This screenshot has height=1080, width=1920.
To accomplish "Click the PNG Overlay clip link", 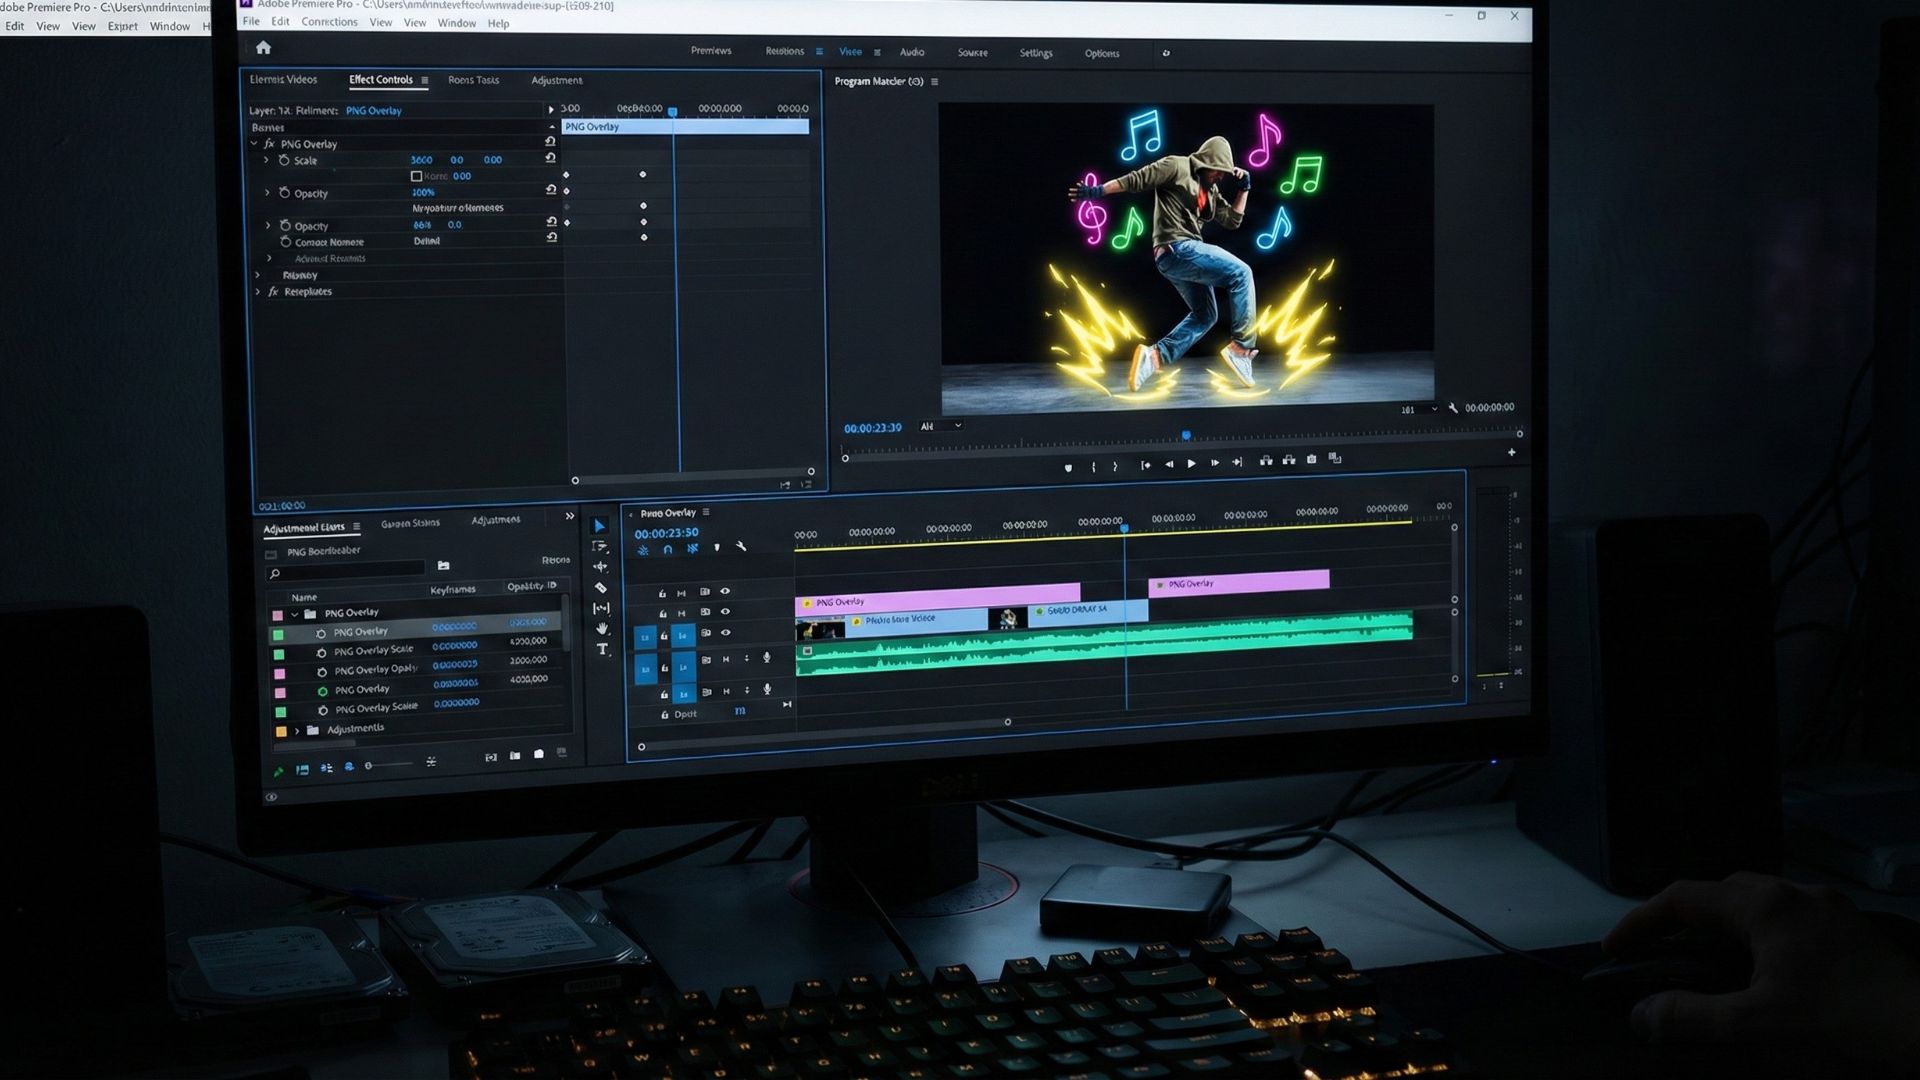I will (373, 111).
